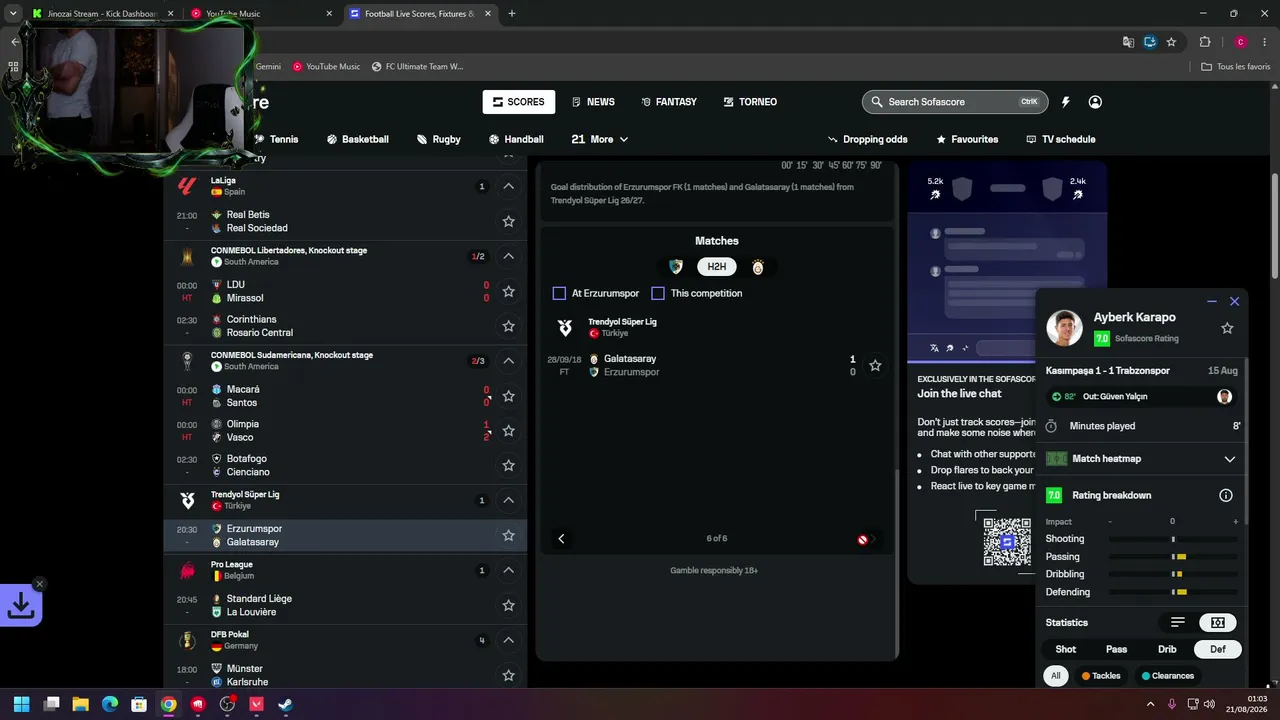The width and height of the screenshot is (1280, 720).
Task: Switch statistics to list view
Action: click(1178, 622)
